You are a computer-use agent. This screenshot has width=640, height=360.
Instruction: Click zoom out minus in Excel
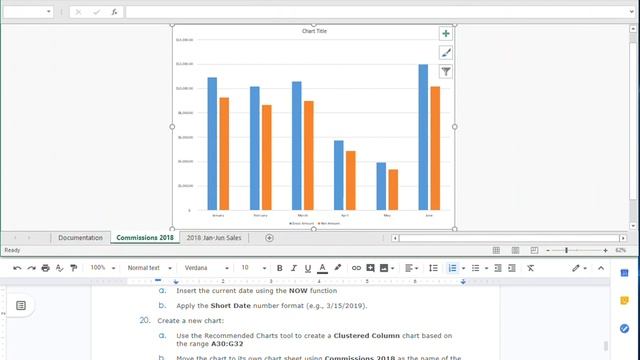point(548,250)
